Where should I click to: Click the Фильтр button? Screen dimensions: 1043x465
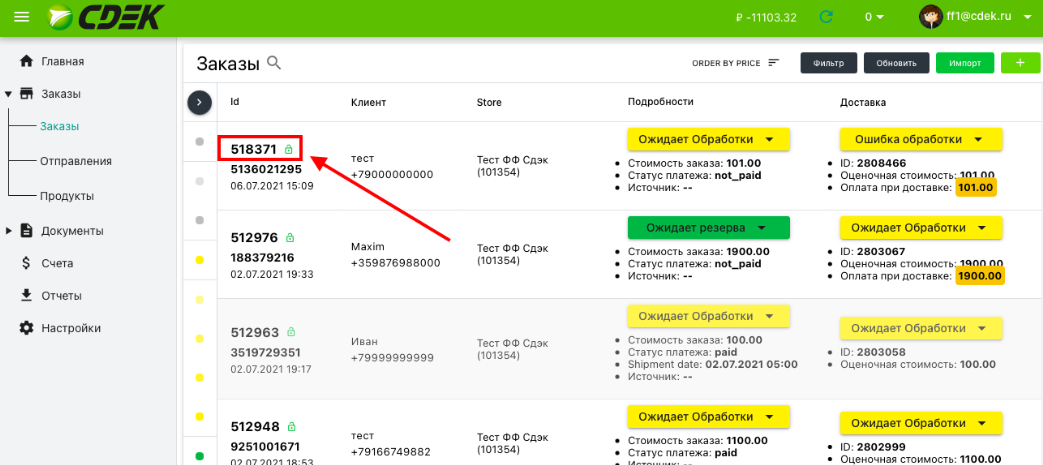(828, 63)
